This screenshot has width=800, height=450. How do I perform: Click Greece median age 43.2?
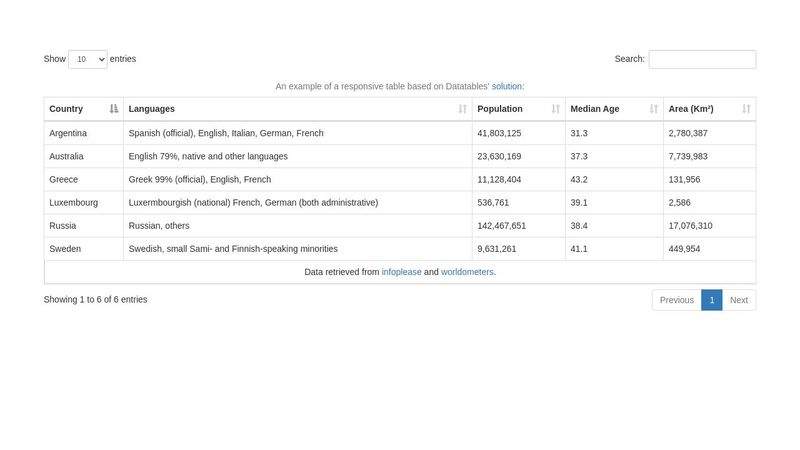[579, 180]
